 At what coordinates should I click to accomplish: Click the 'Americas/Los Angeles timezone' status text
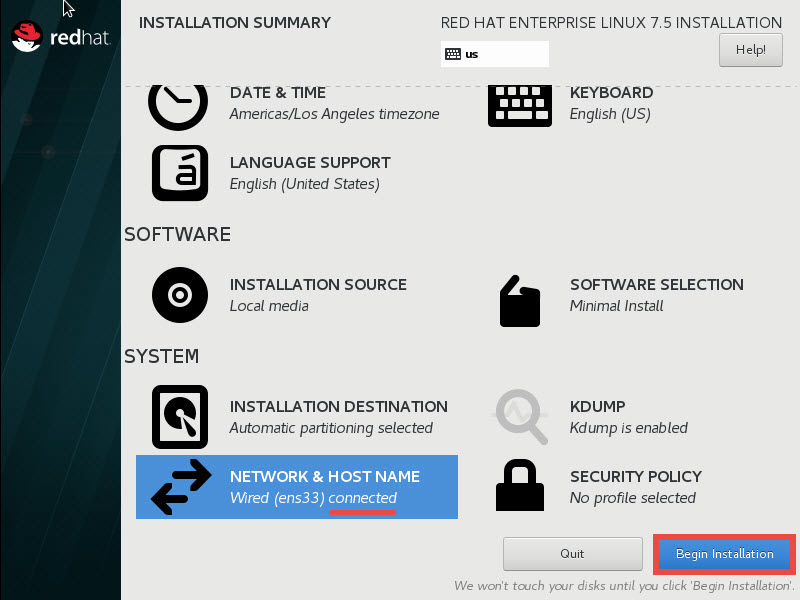[334, 114]
